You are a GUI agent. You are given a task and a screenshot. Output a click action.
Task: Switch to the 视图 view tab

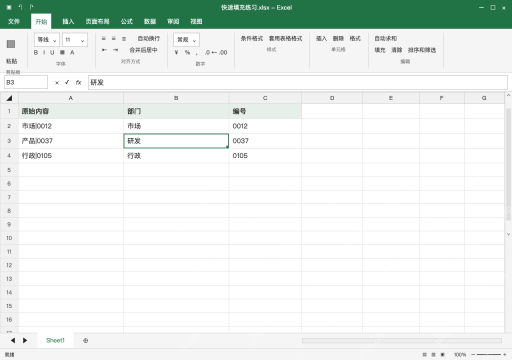196,21
